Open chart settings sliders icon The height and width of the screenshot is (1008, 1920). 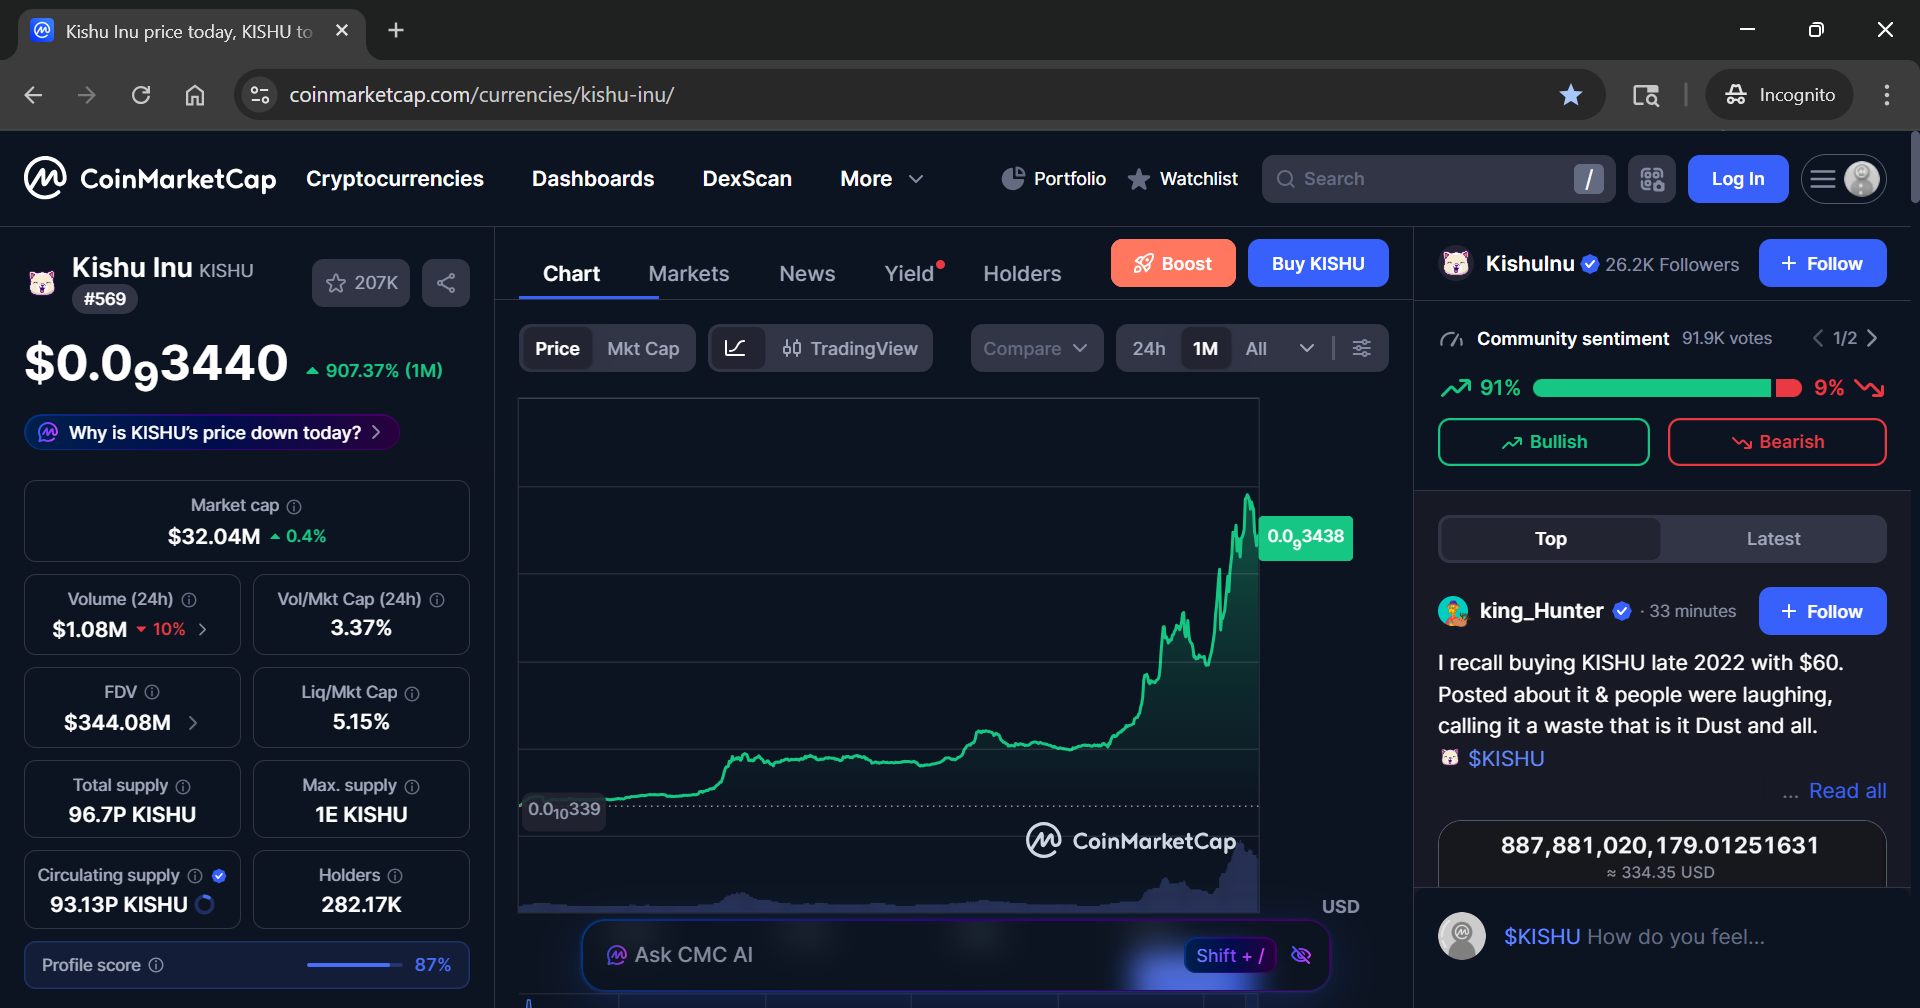pyautogui.click(x=1362, y=348)
